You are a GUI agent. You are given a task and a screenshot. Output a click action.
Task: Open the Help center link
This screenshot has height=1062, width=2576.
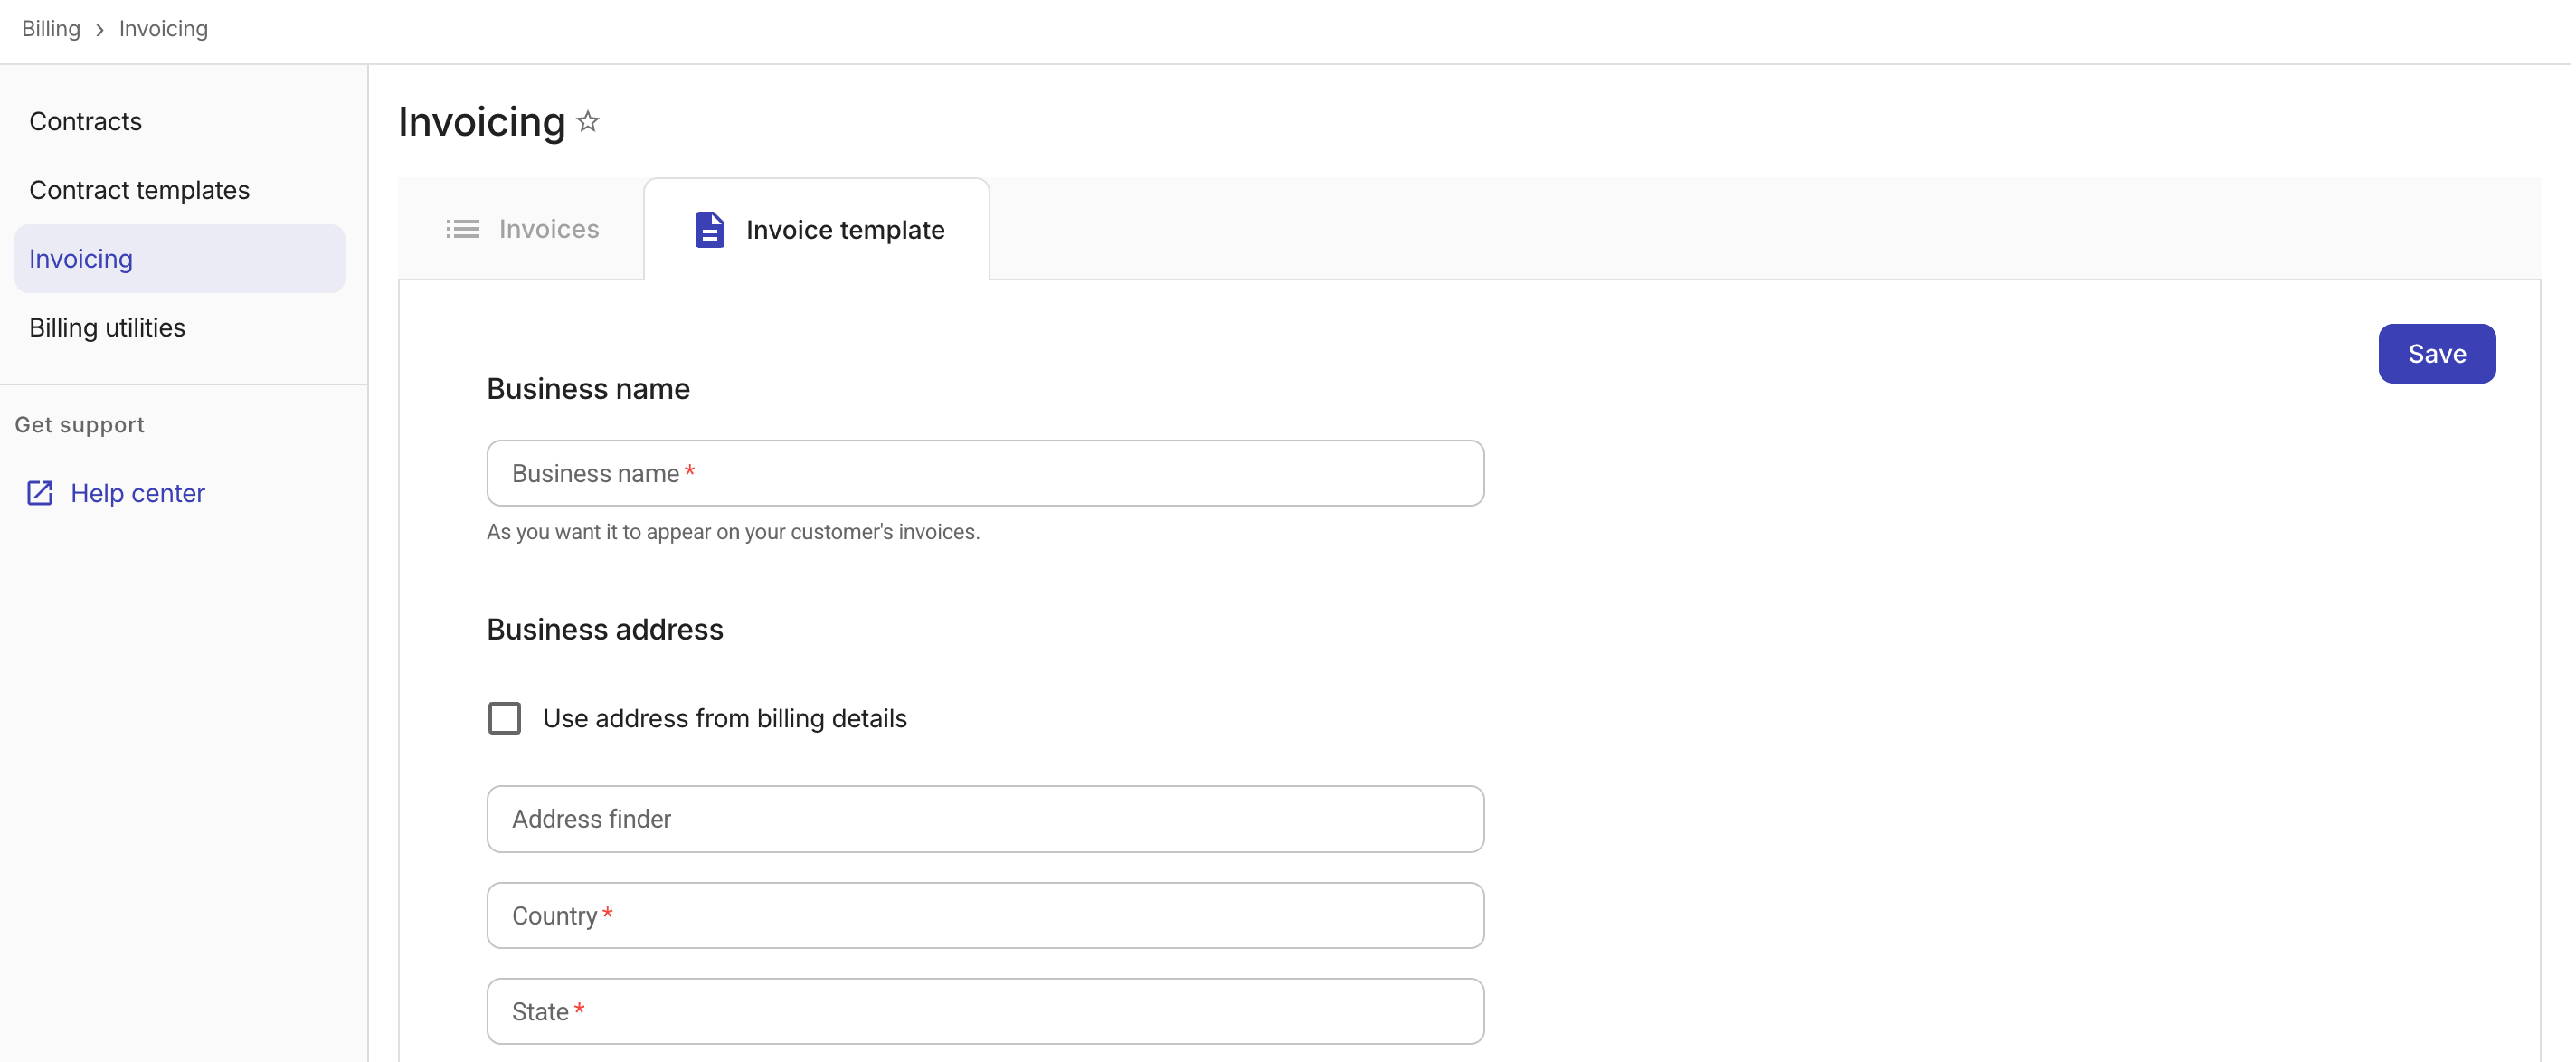(x=137, y=493)
